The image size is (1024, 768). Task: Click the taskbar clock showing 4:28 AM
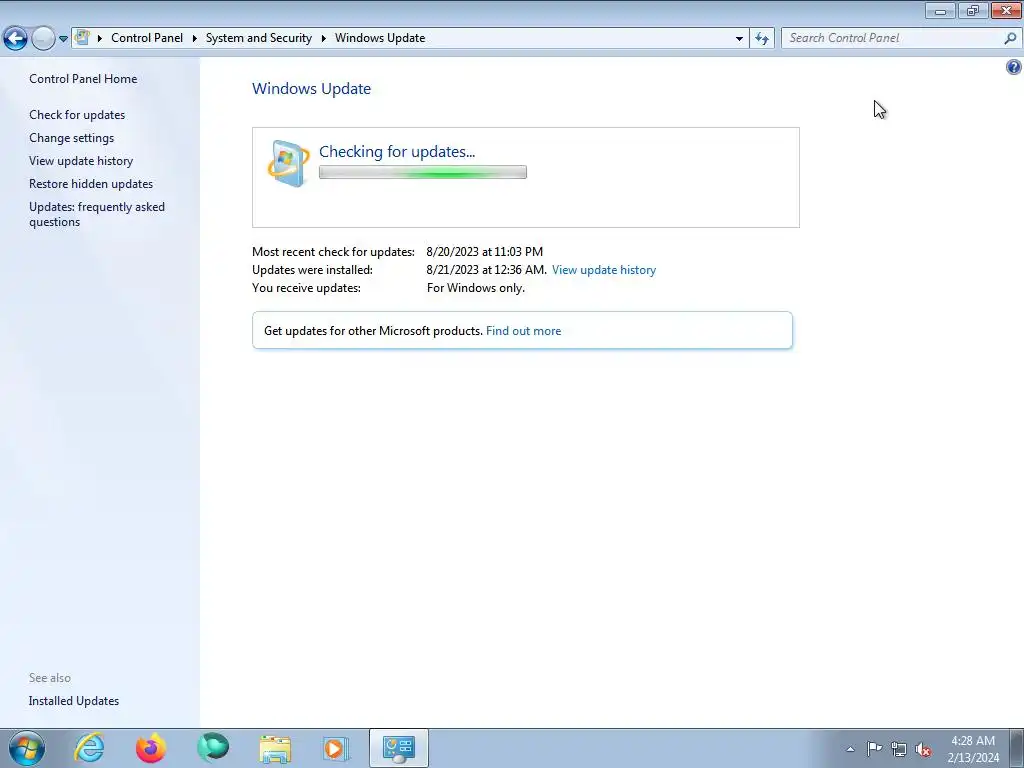pos(973,749)
